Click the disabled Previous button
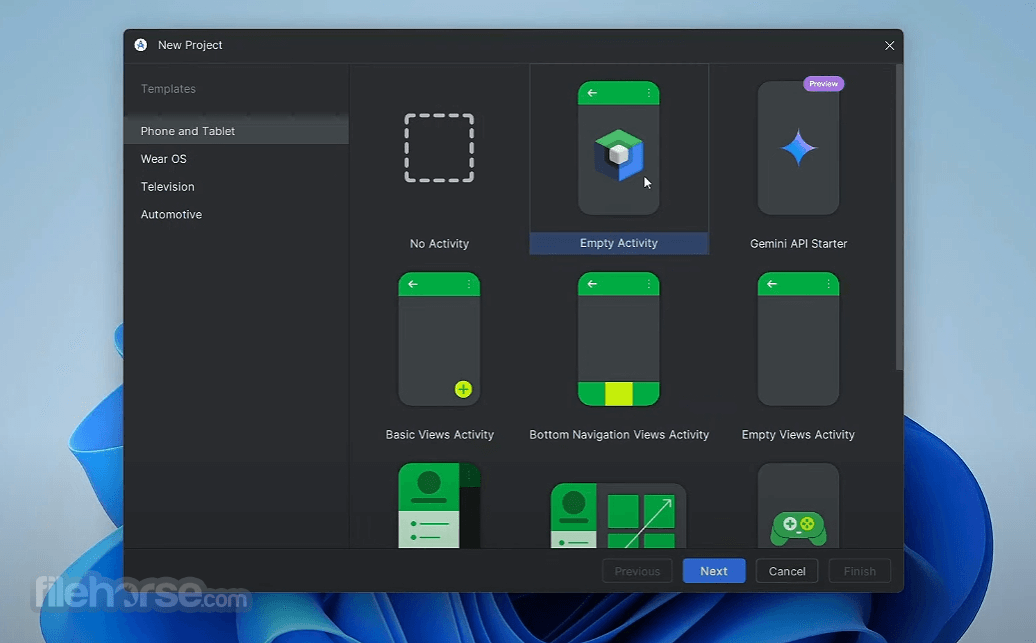1036x643 pixels. (x=637, y=571)
